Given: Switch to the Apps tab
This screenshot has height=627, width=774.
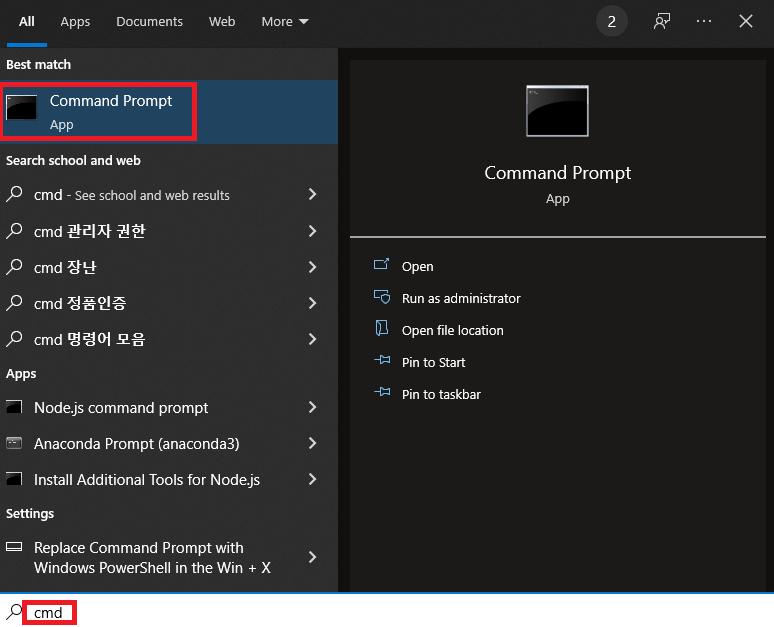Looking at the screenshot, I should pos(75,22).
